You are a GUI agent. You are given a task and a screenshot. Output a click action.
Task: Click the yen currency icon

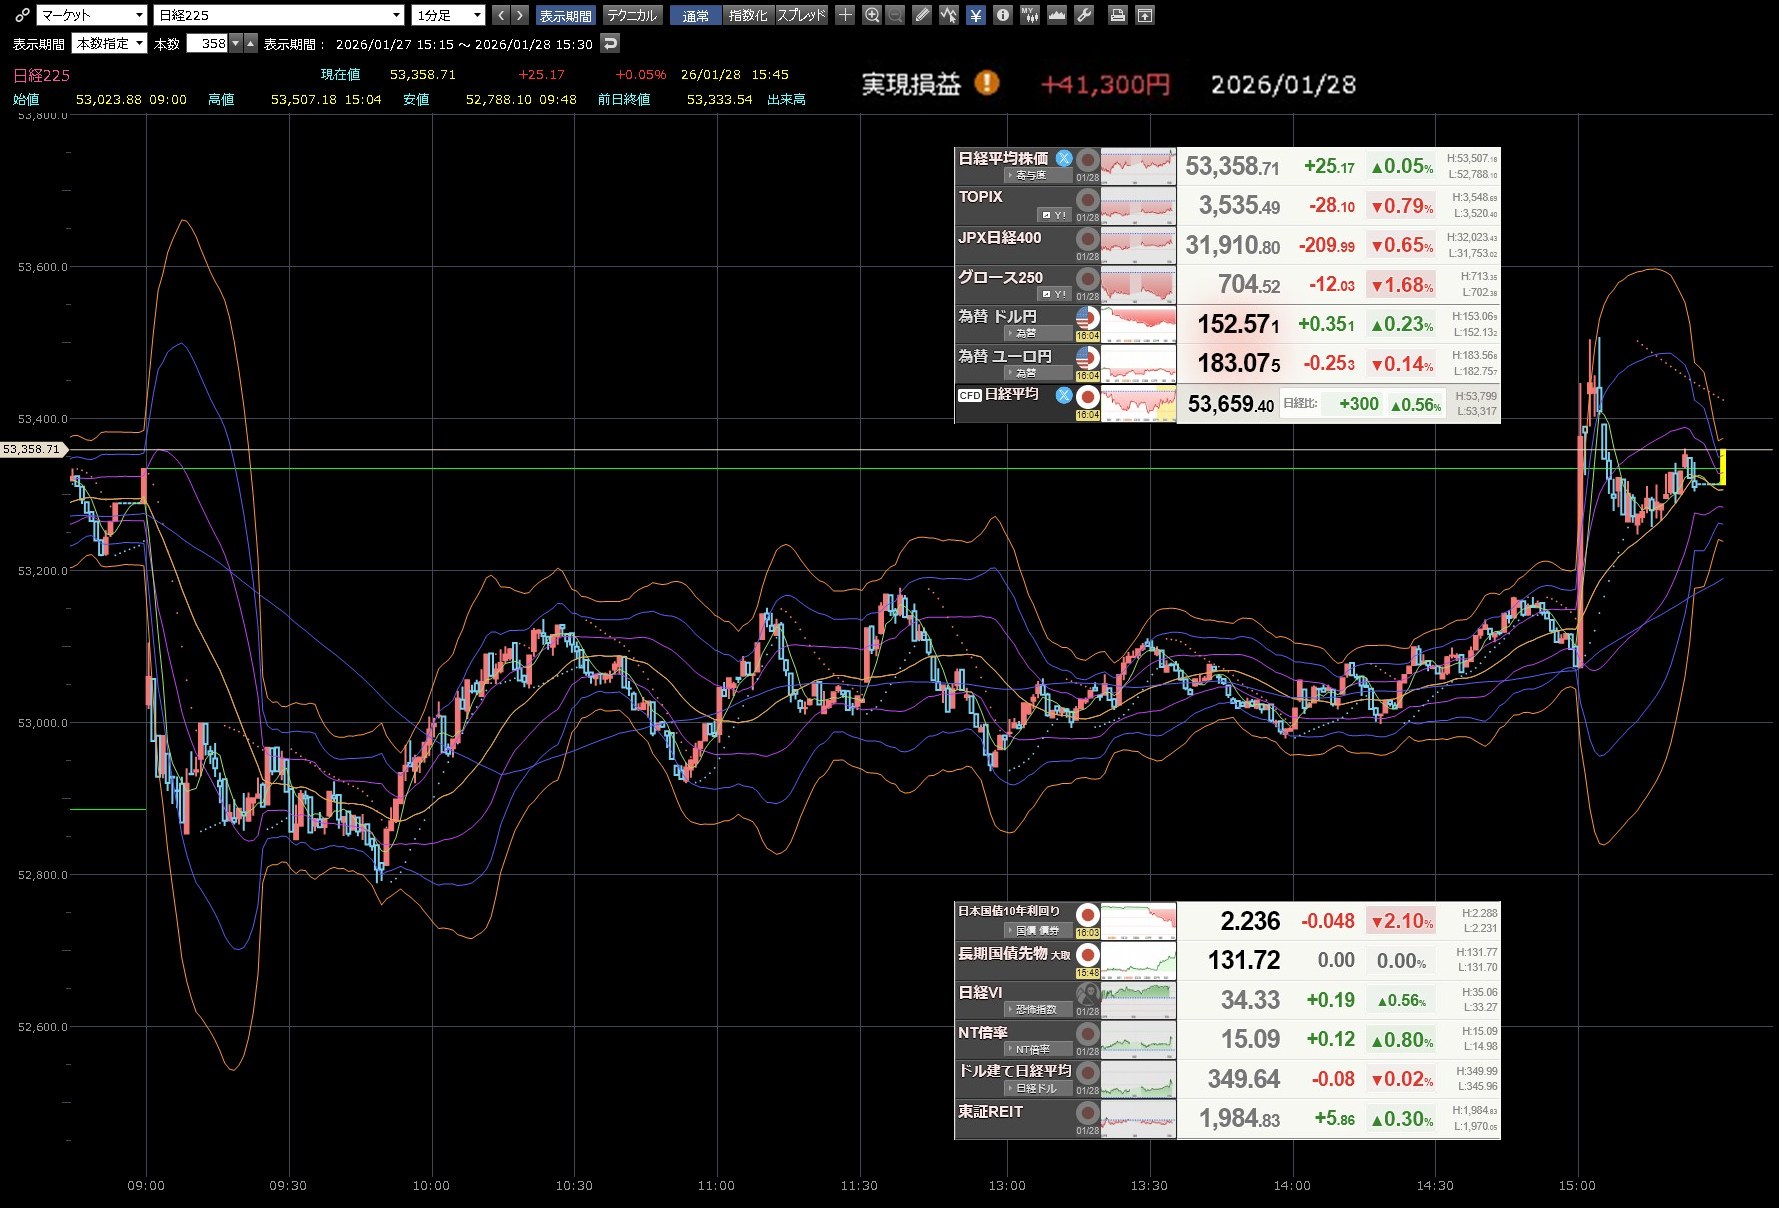[975, 15]
